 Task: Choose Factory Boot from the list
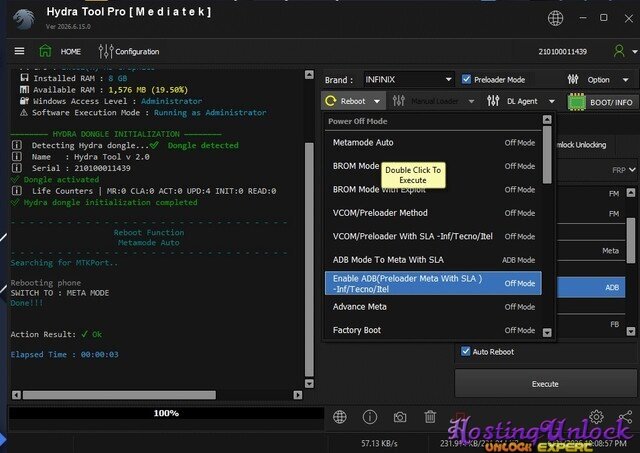pyautogui.click(x=433, y=330)
